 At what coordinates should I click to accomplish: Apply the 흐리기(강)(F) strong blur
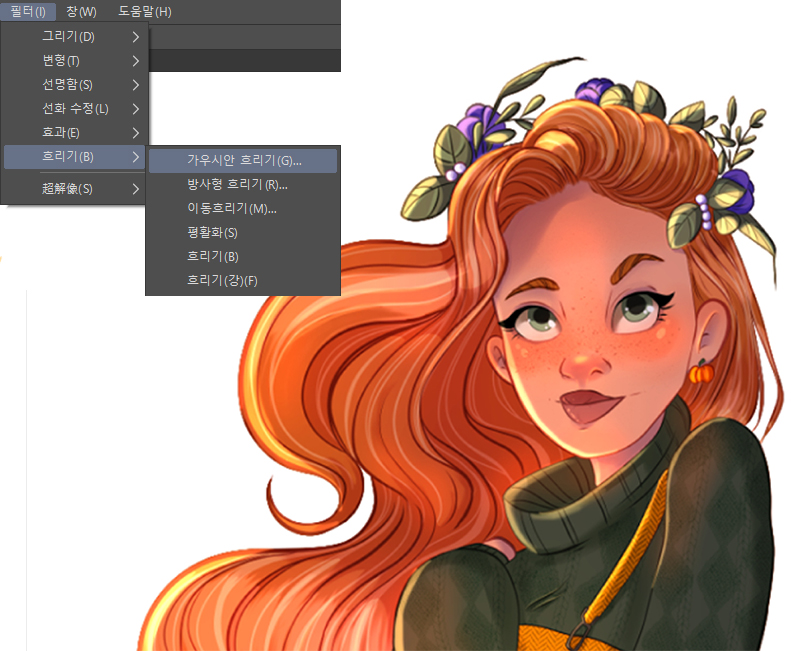pos(222,280)
